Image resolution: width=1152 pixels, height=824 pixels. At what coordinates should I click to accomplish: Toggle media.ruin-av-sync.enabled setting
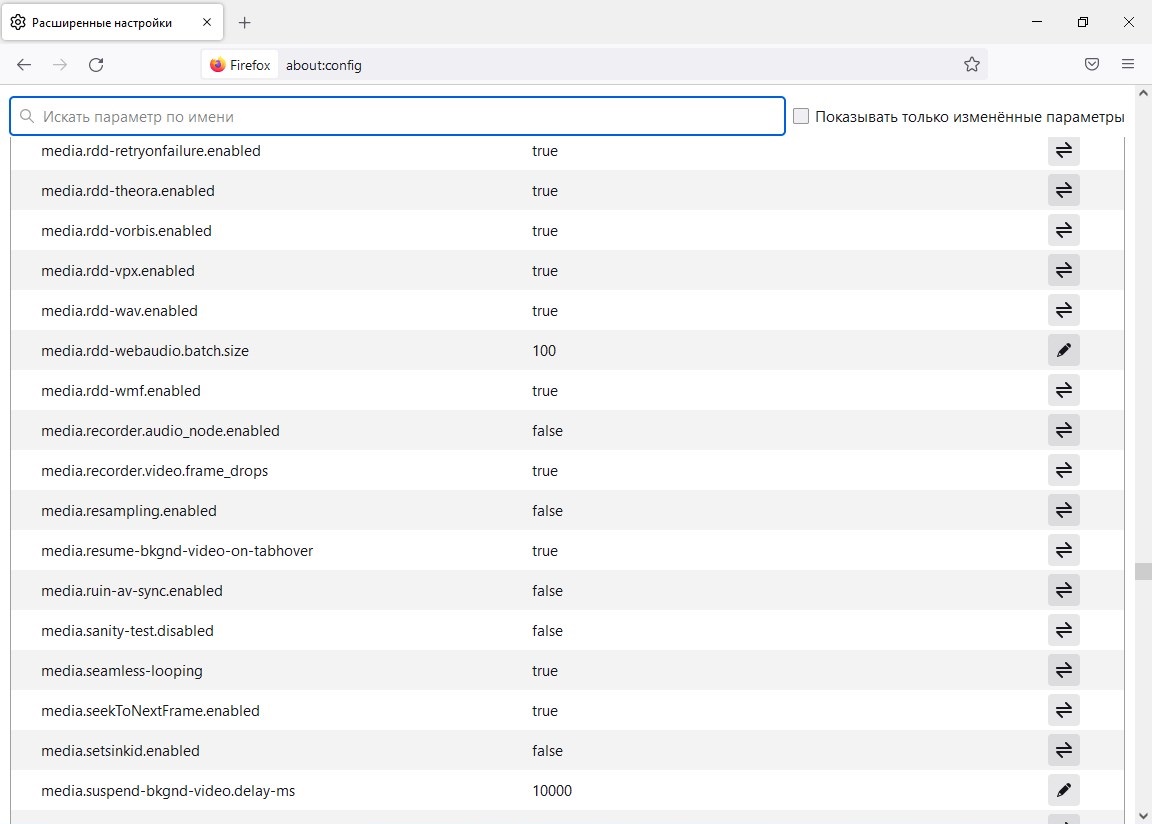(x=1064, y=591)
